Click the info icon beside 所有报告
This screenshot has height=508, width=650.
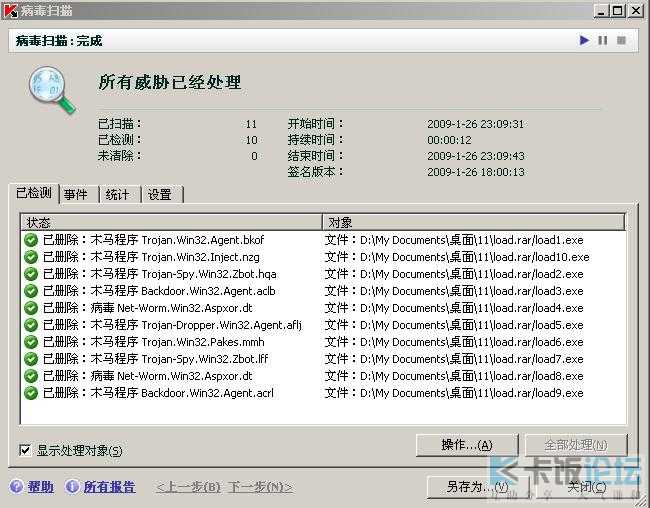click(x=72, y=486)
